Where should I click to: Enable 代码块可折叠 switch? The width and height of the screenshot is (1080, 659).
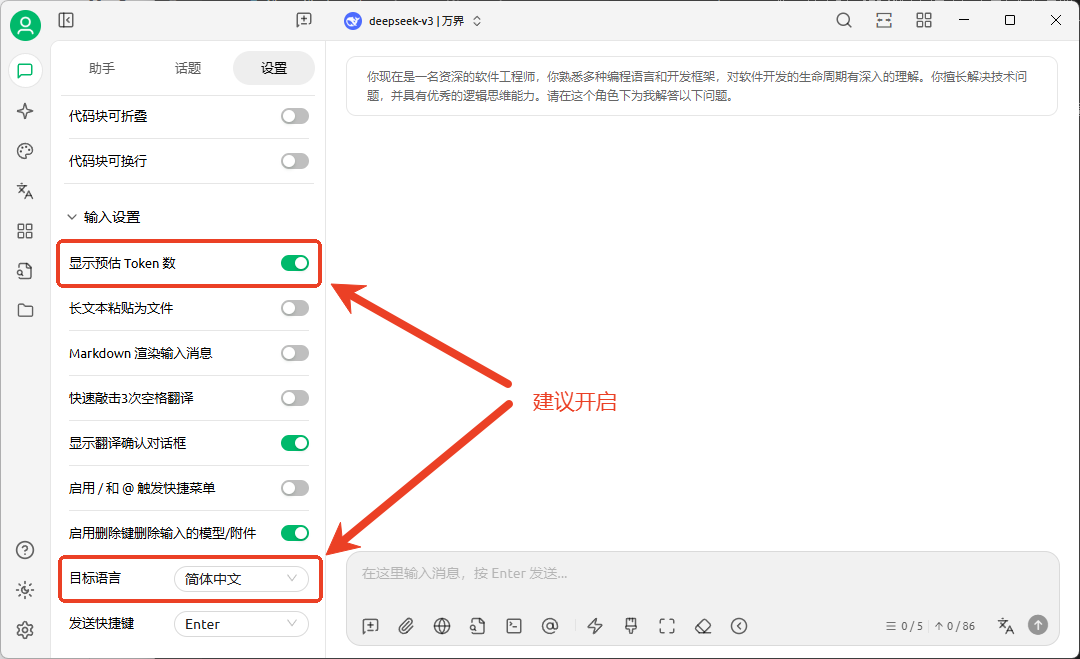[x=295, y=116]
